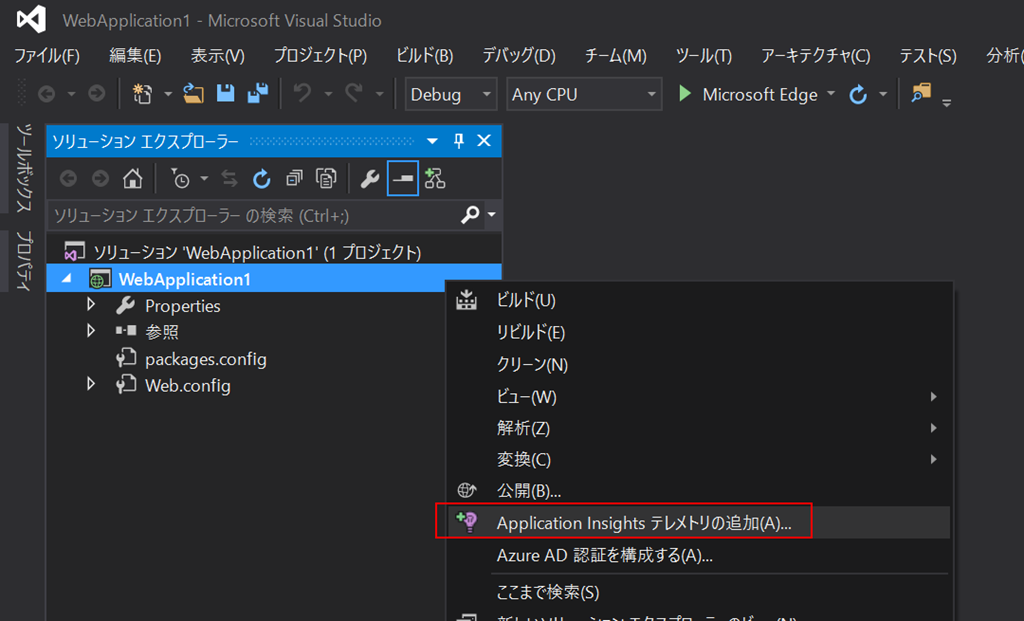1024x621 pixels.
Task: Open the Any CPU platform dropdown
Action: [584, 94]
